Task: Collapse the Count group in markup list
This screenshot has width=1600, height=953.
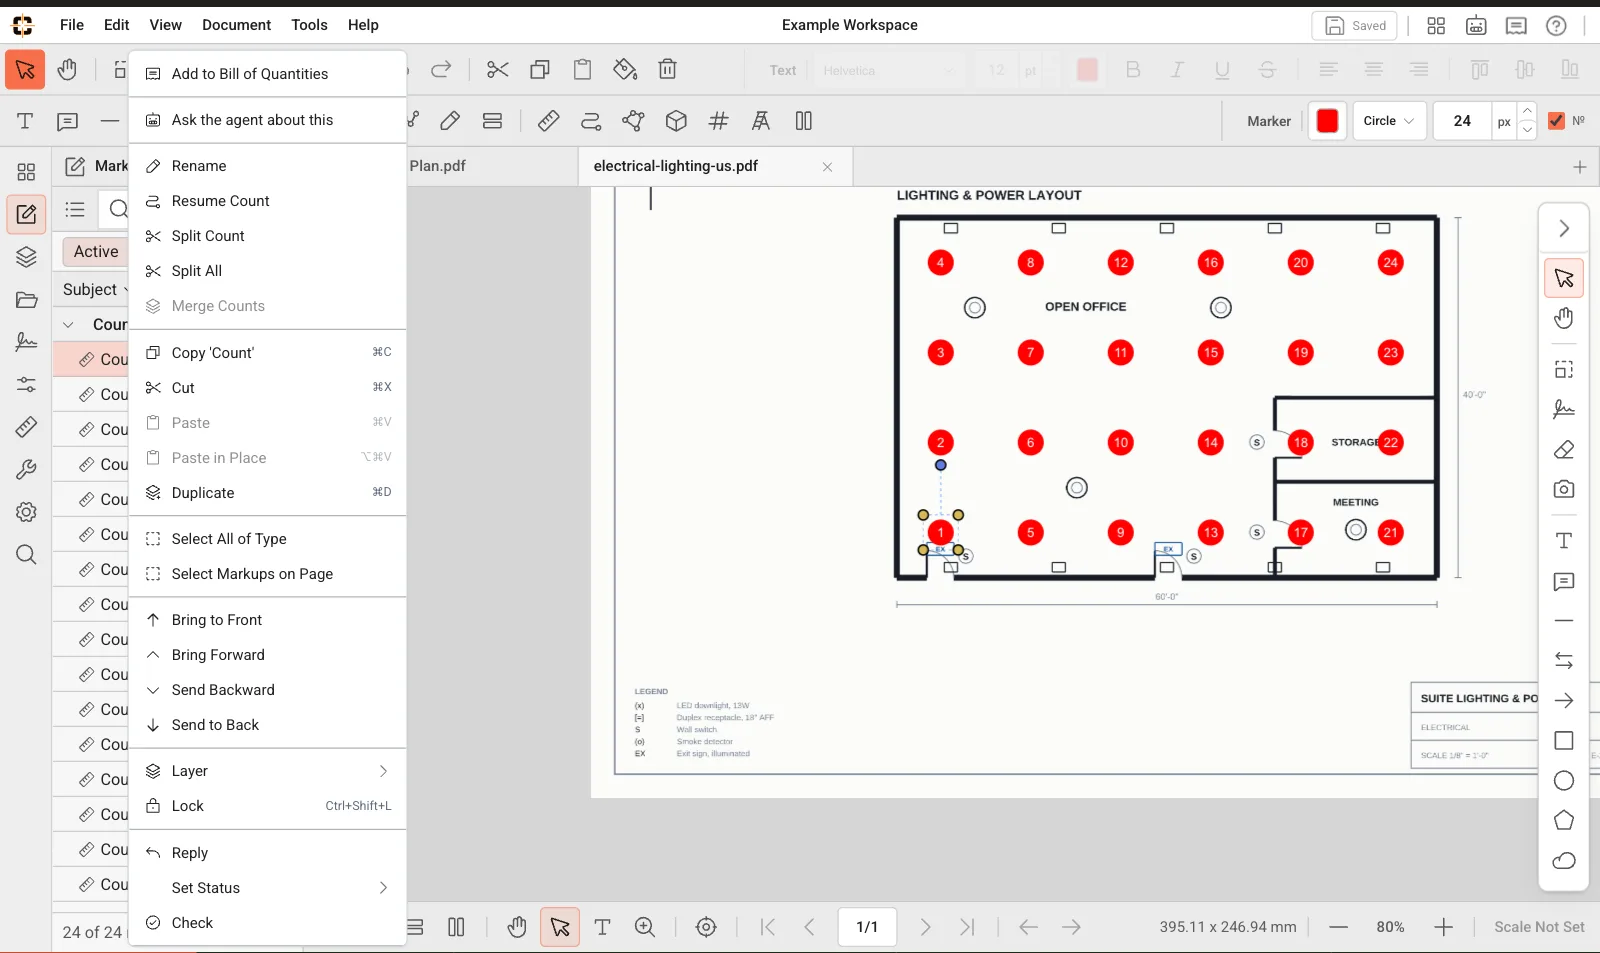Action: [x=68, y=325]
